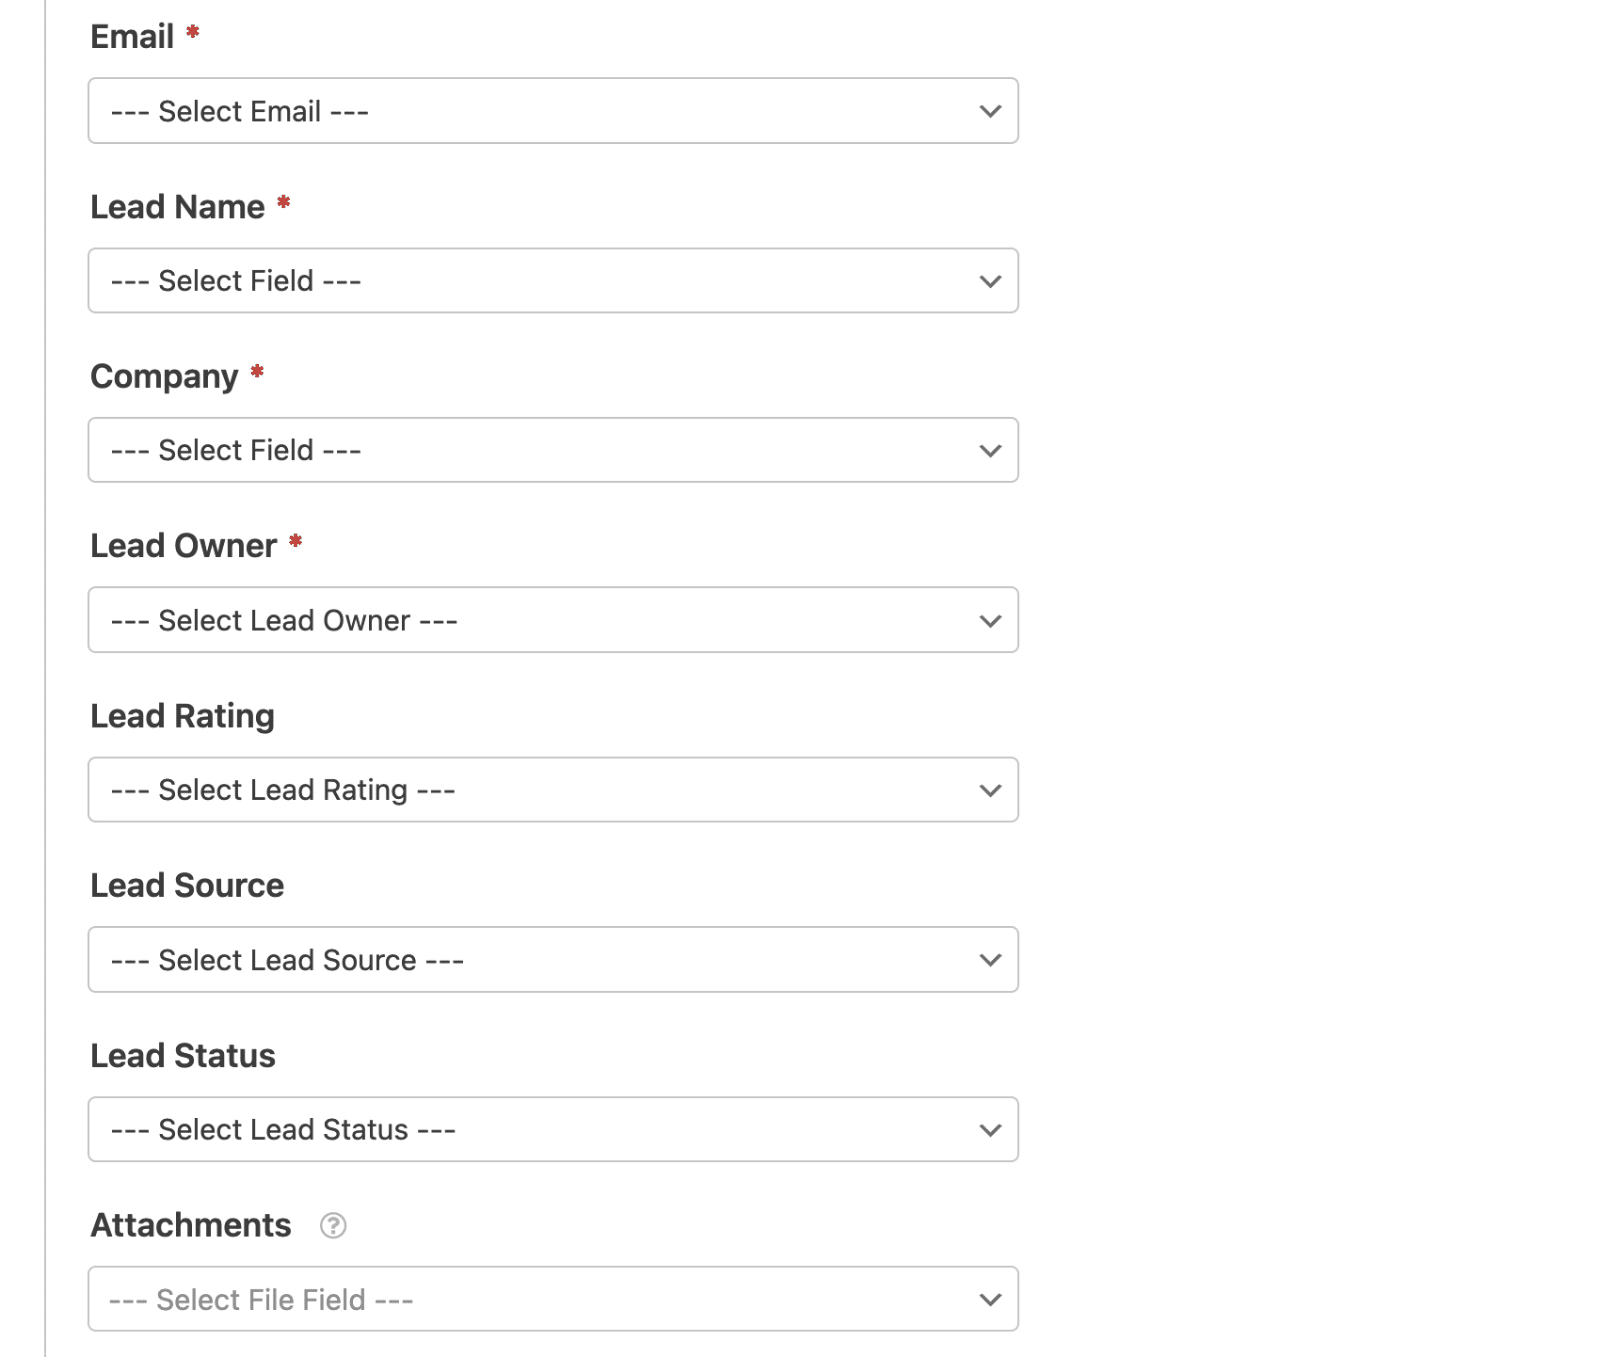Click the chevron arrow in the Lead Source dropdown
This screenshot has height=1357, width=1600.
[990, 960]
